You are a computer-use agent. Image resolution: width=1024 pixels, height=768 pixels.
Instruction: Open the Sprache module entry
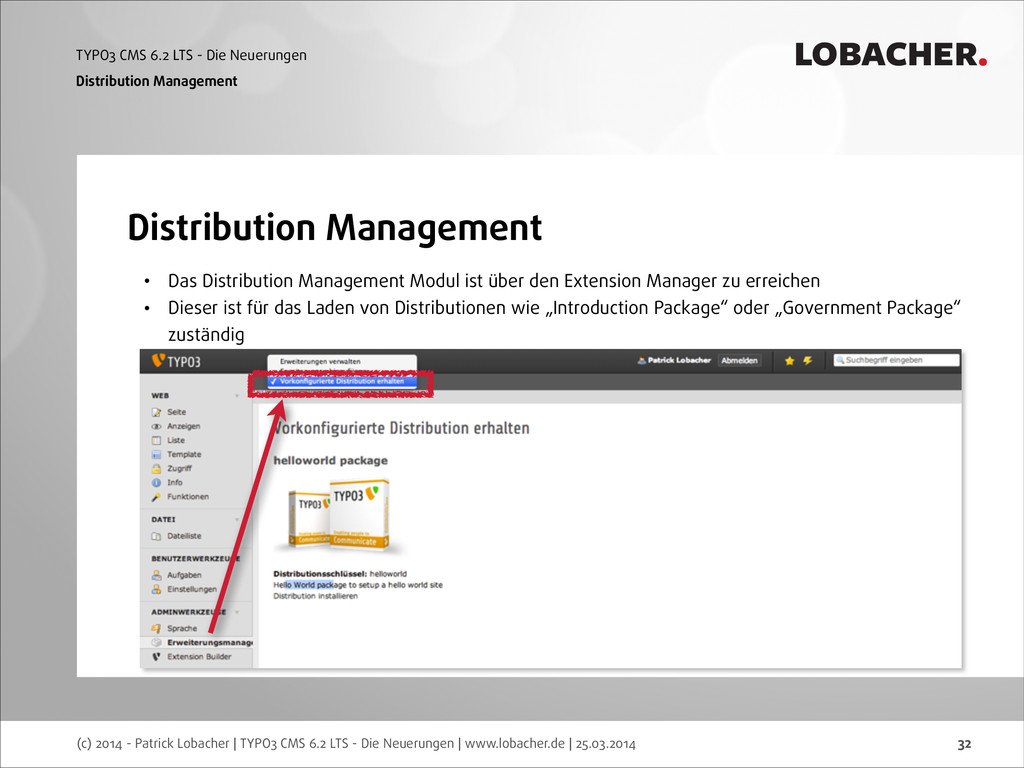pos(182,628)
